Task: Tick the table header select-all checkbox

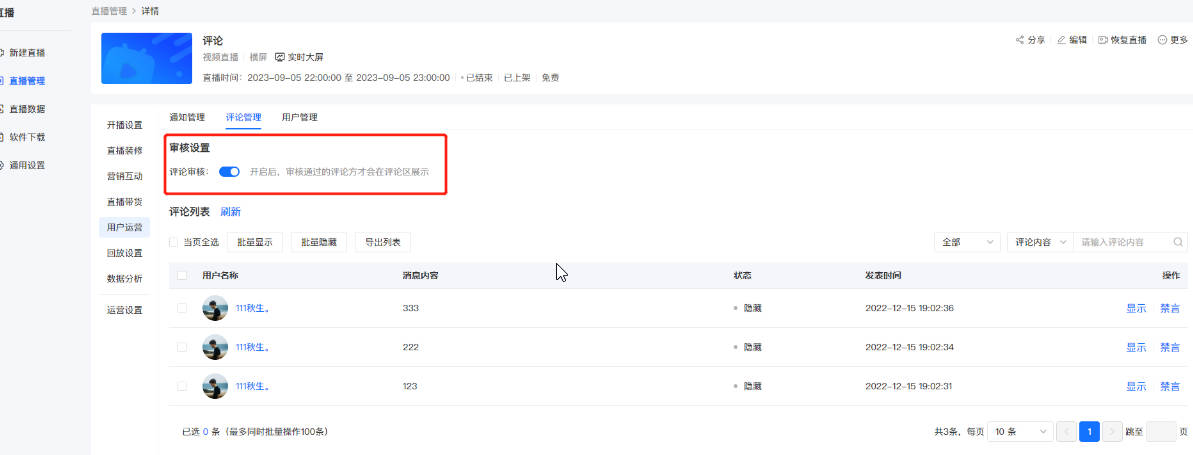Action: click(182, 275)
